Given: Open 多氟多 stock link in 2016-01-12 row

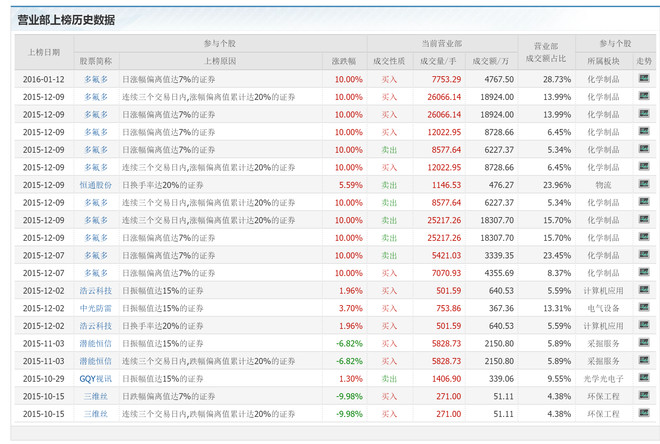Looking at the screenshot, I should [x=96, y=79].
